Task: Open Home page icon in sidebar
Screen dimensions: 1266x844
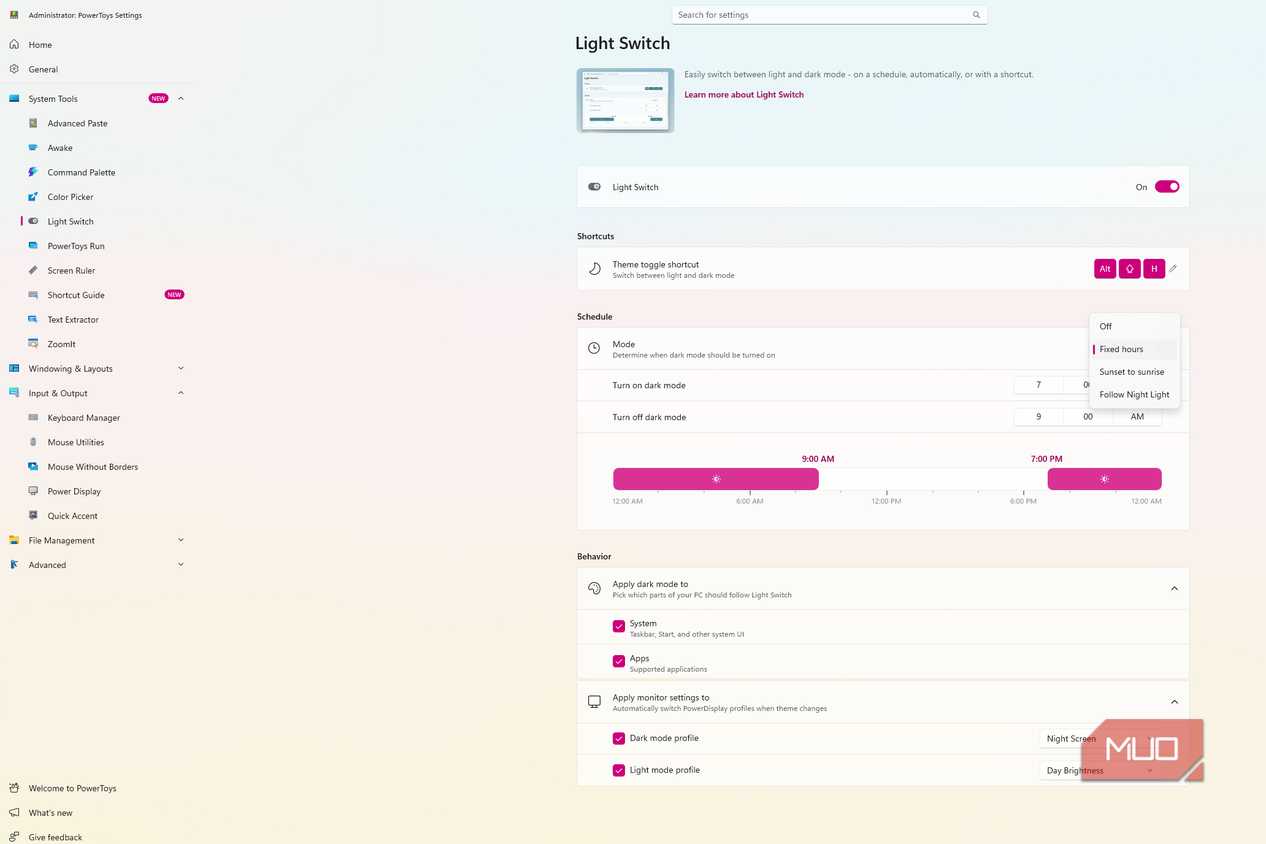Action: tap(14, 45)
